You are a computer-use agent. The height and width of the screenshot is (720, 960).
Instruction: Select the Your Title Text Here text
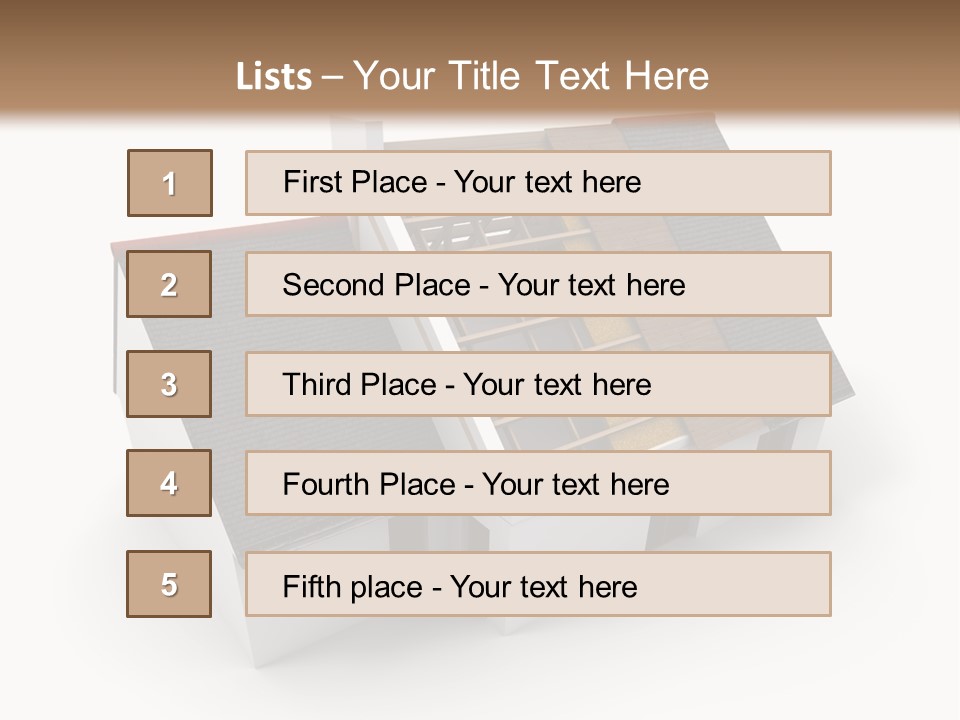pyautogui.click(x=531, y=76)
